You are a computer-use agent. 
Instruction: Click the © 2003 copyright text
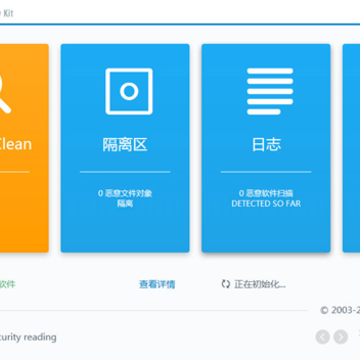(340, 310)
